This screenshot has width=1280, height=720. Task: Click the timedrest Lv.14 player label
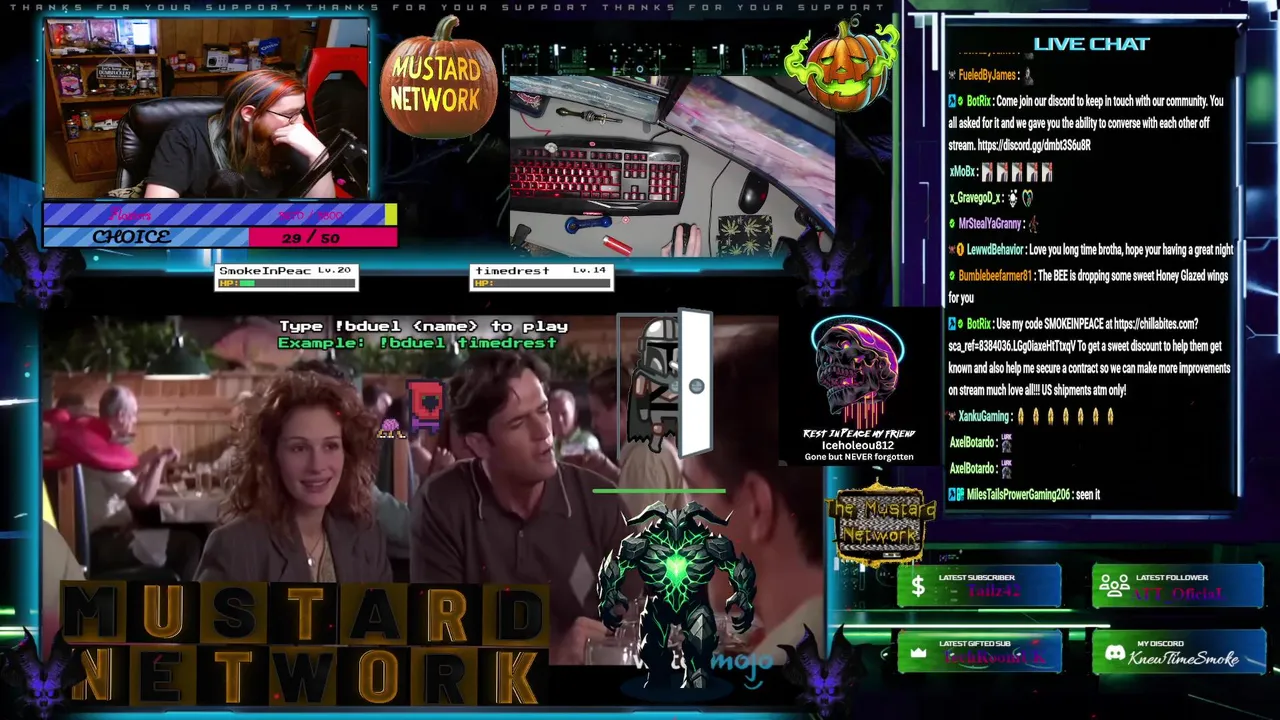[539, 271]
